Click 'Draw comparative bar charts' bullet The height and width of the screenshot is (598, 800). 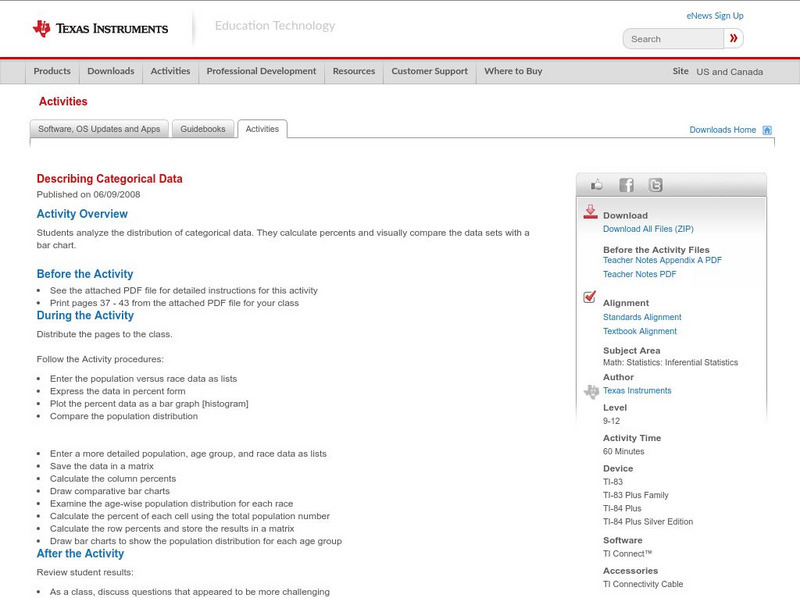(110, 491)
